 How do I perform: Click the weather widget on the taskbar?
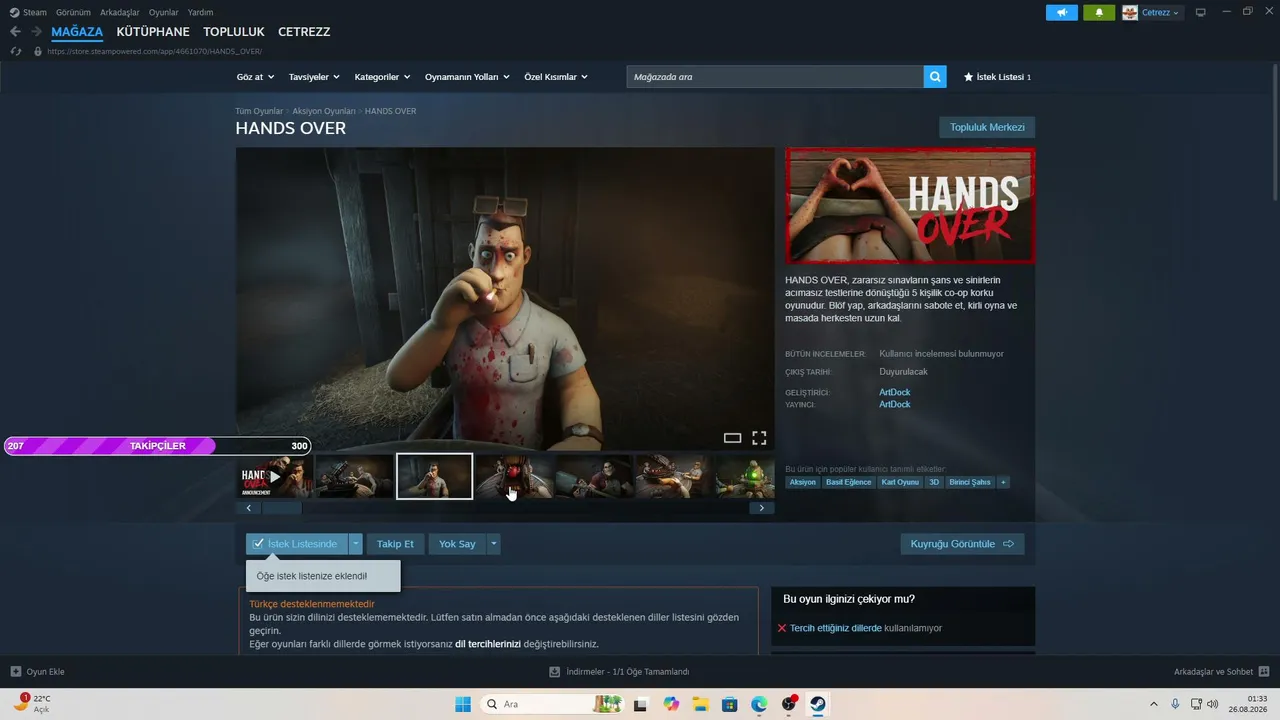point(32,704)
